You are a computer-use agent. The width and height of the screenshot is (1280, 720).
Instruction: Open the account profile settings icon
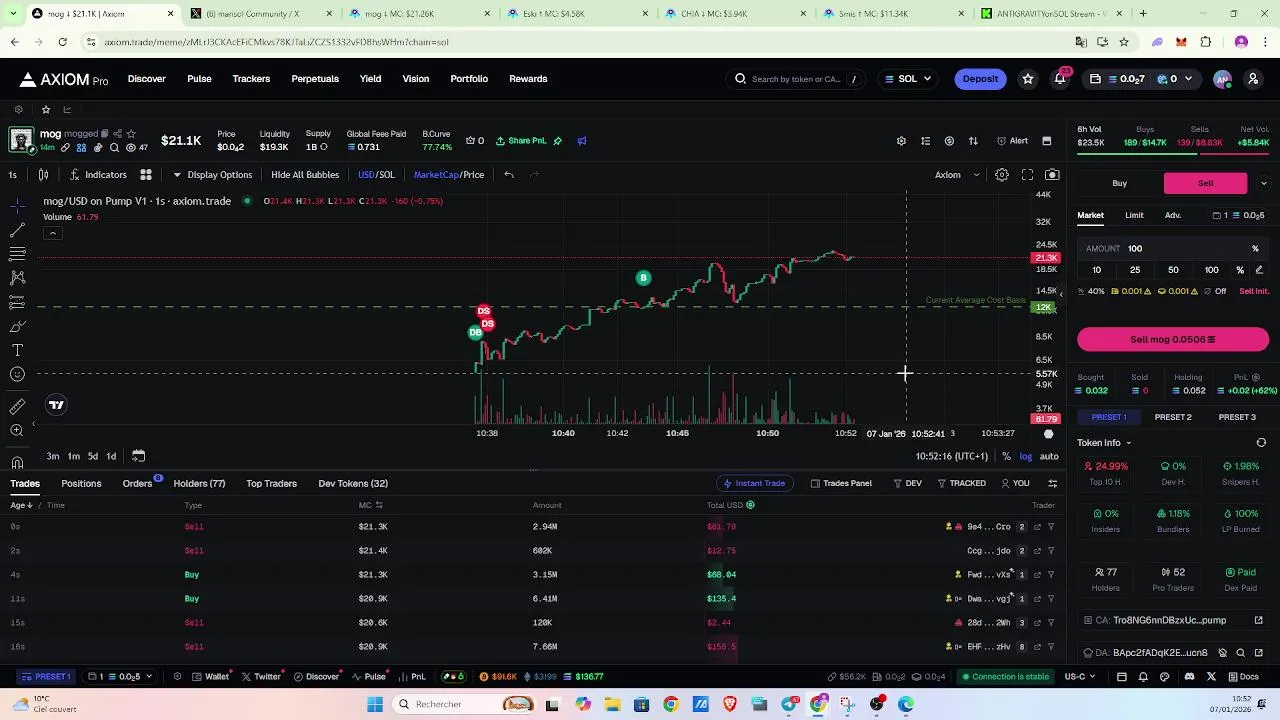coord(1253,79)
